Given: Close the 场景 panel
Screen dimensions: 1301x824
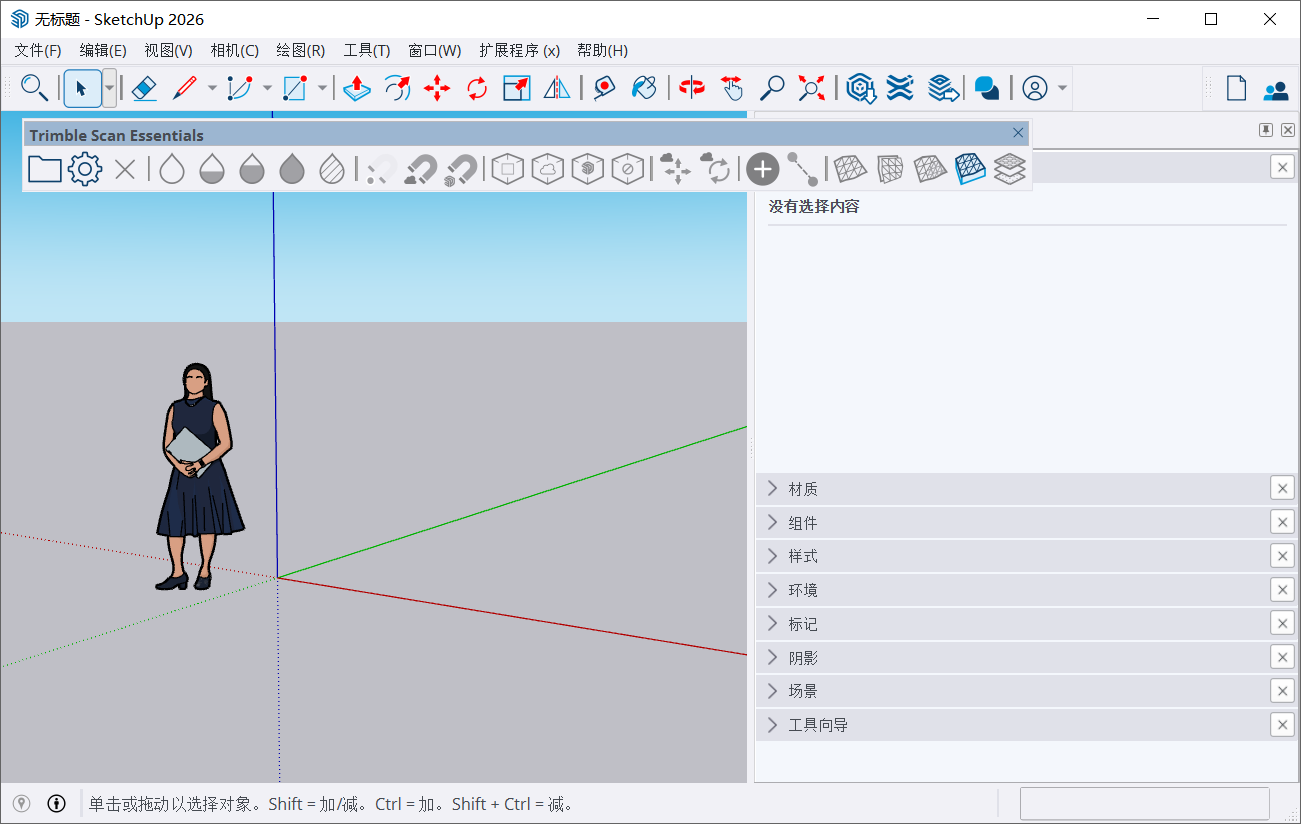Looking at the screenshot, I should [1282, 691].
